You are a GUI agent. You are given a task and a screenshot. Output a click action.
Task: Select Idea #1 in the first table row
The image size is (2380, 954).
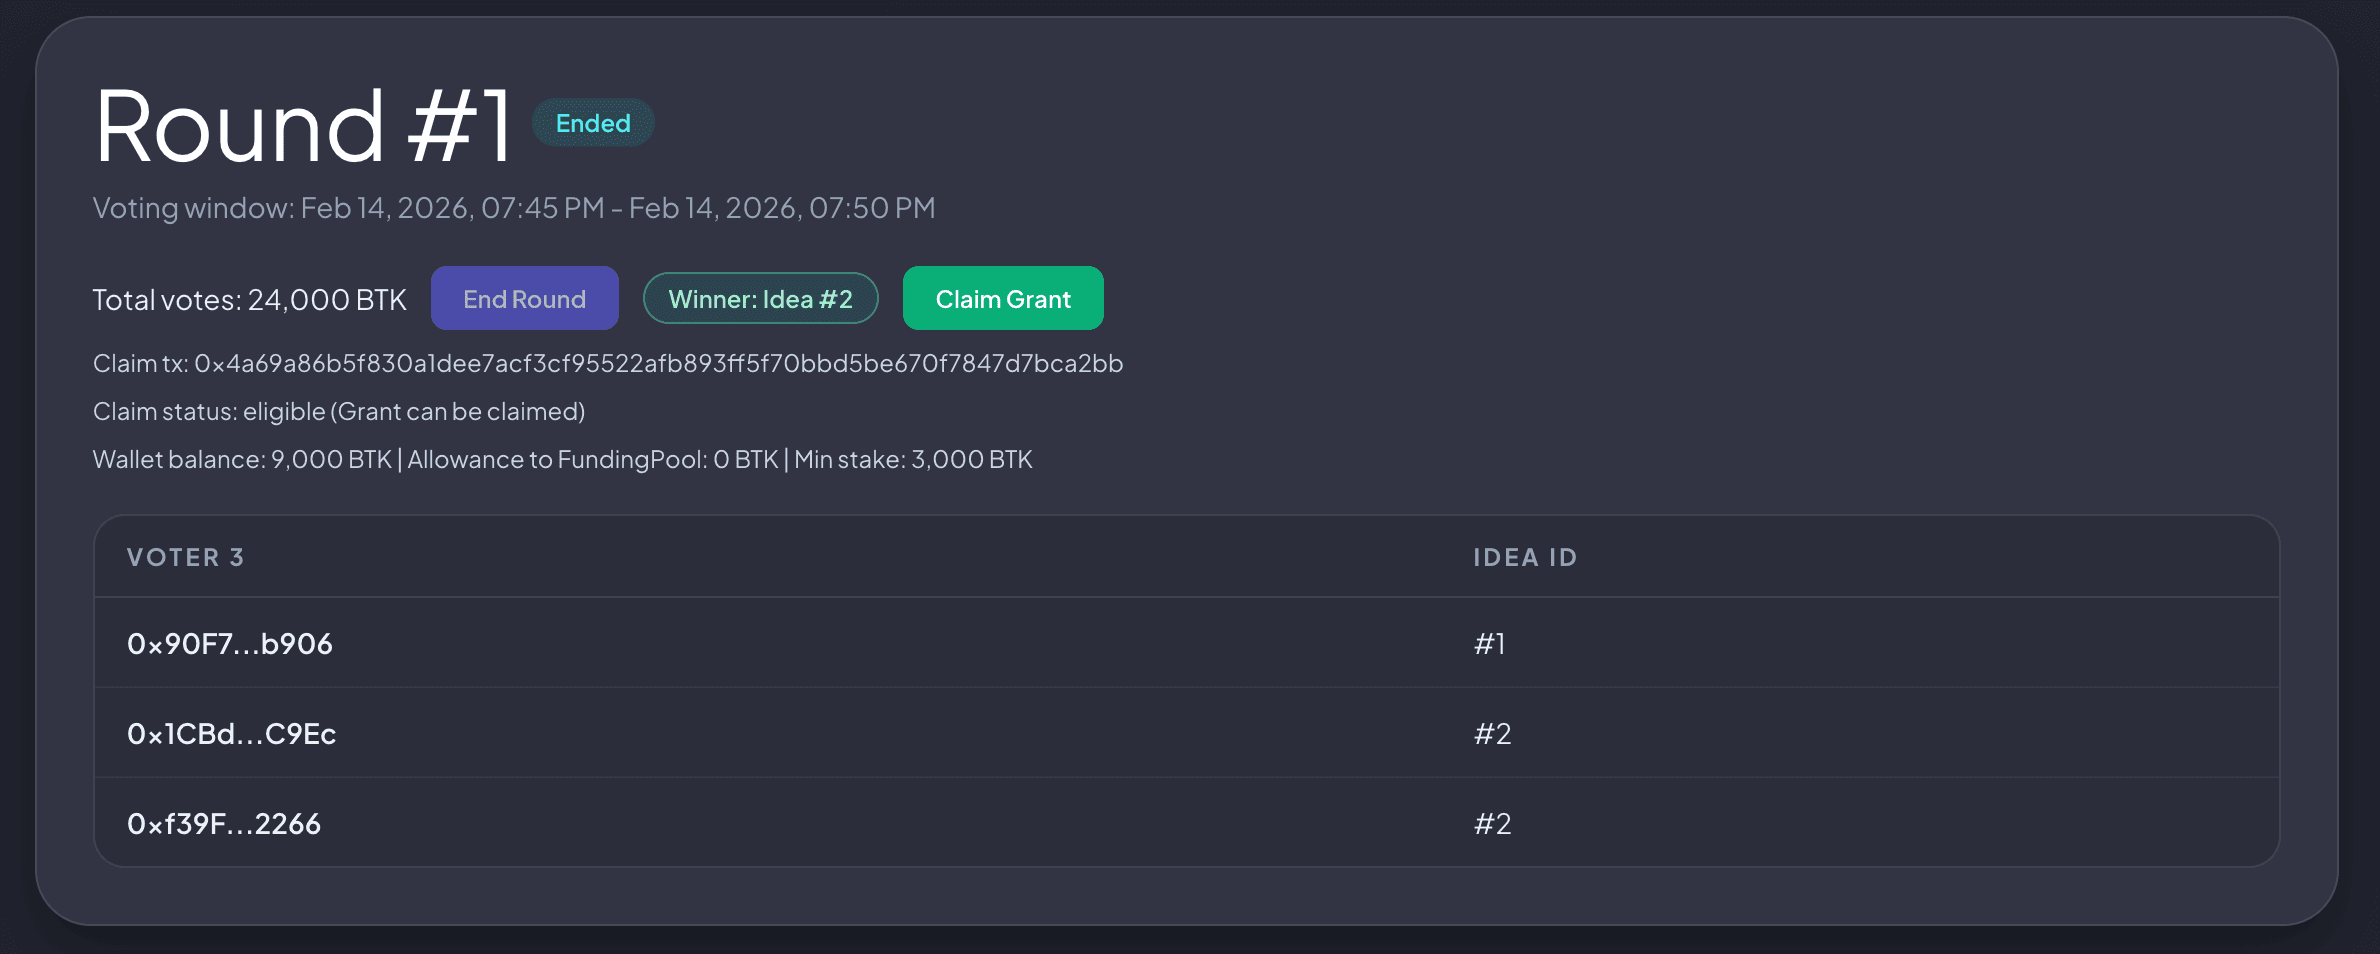(1488, 643)
